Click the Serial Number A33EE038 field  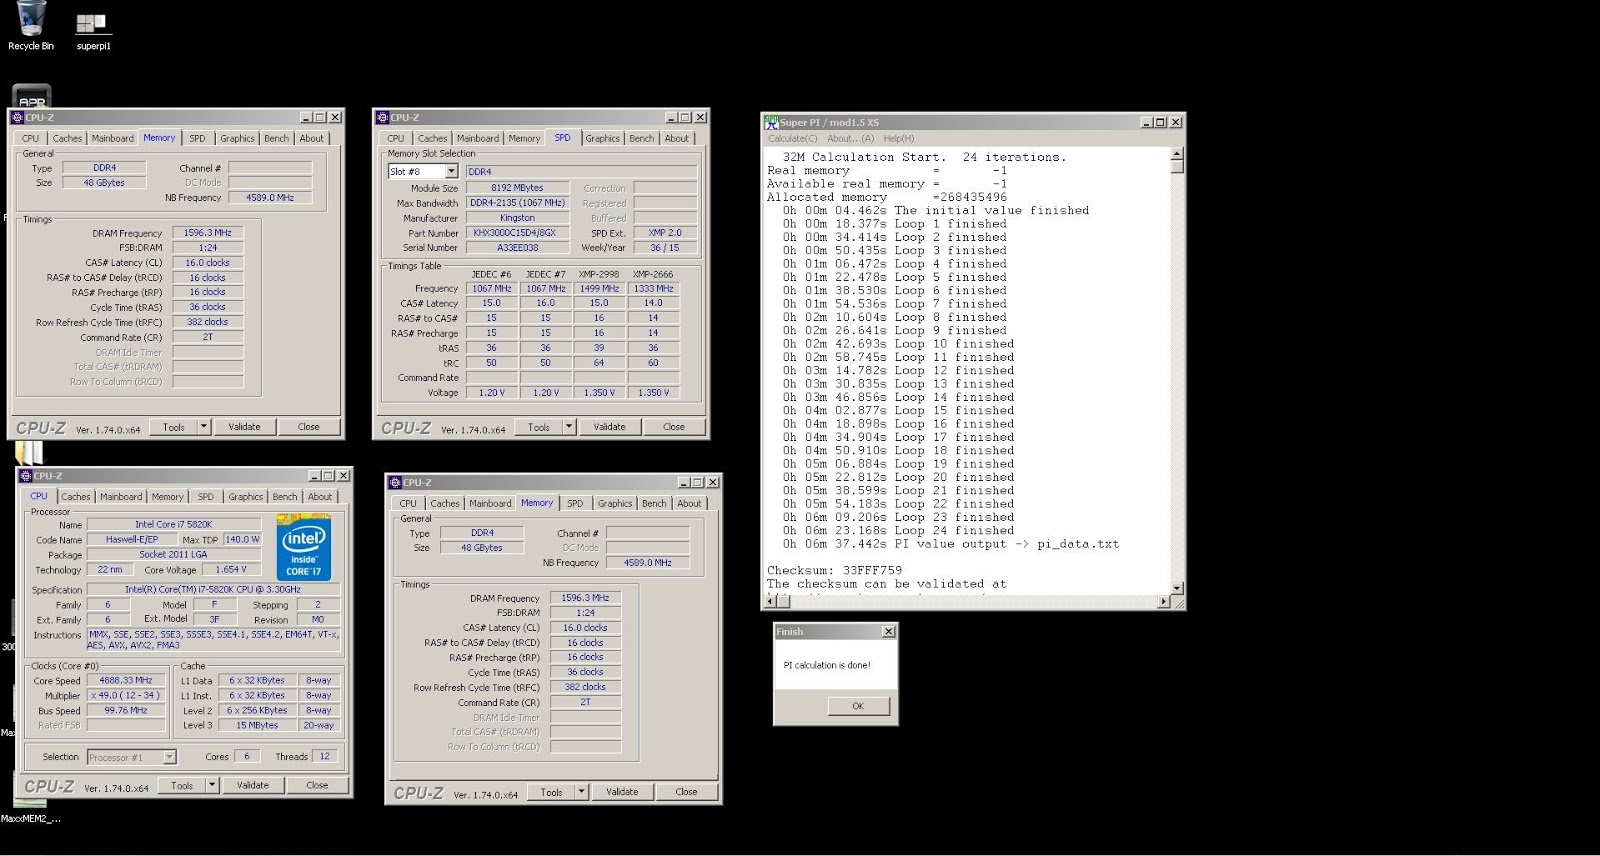click(517, 248)
